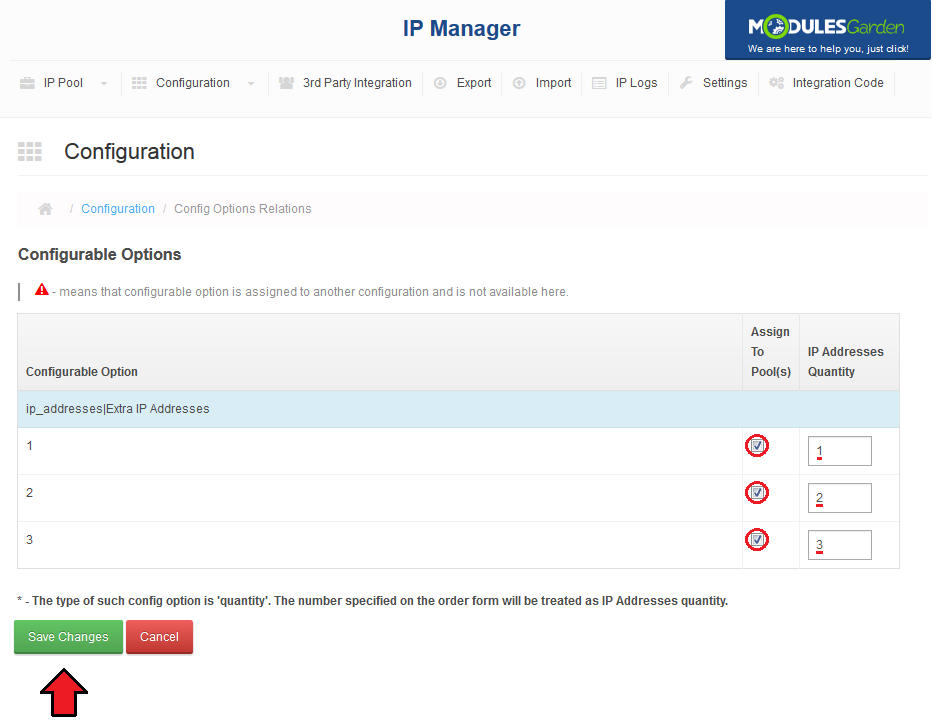
Task: Expand the IP Pool dropdown arrow
Action: 104,83
